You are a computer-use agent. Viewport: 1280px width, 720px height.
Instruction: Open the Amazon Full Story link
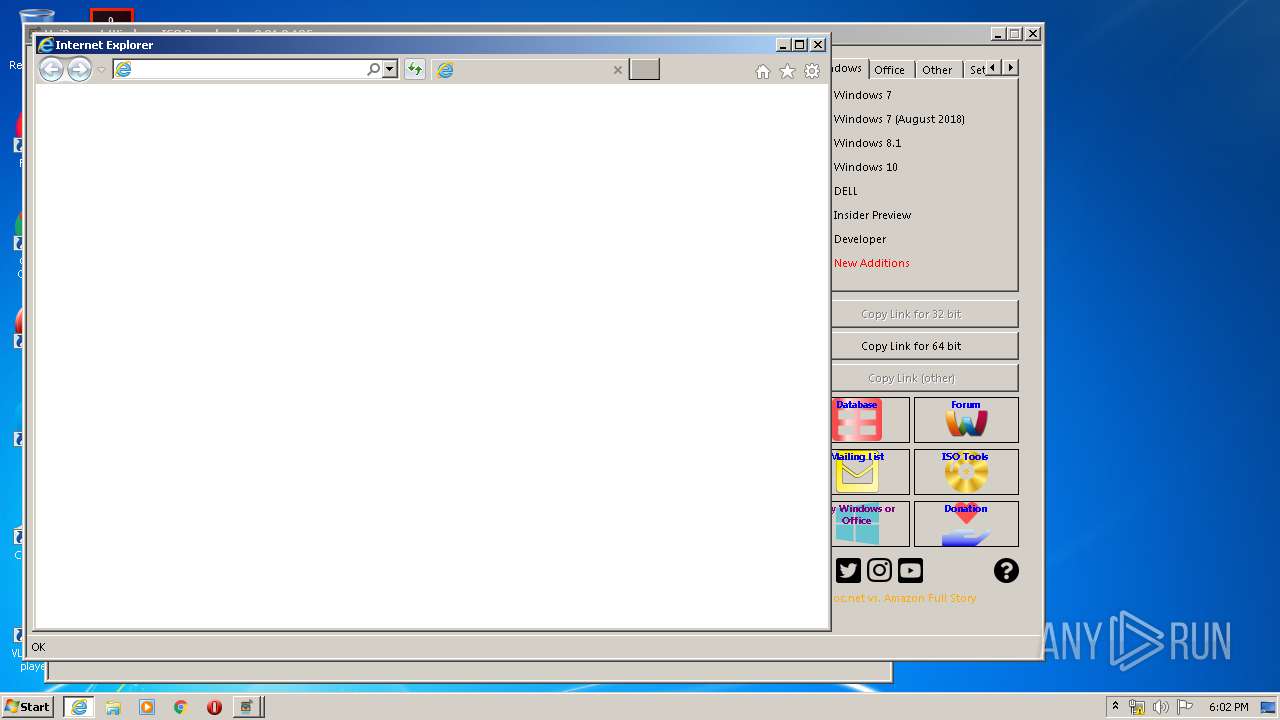pyautogui.click(x=904, y=598)
